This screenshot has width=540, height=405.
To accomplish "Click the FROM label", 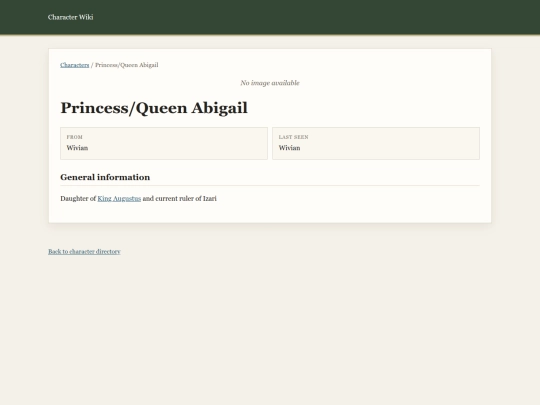I will (x=75, y=137).
